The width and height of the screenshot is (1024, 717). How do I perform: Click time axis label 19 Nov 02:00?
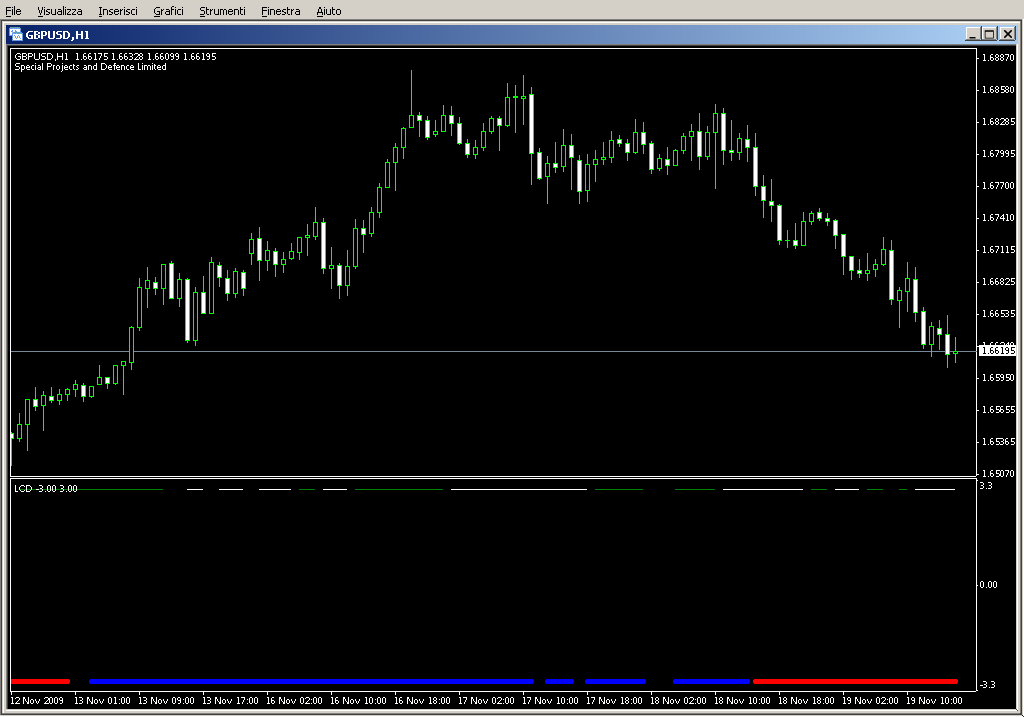(871, 701)
